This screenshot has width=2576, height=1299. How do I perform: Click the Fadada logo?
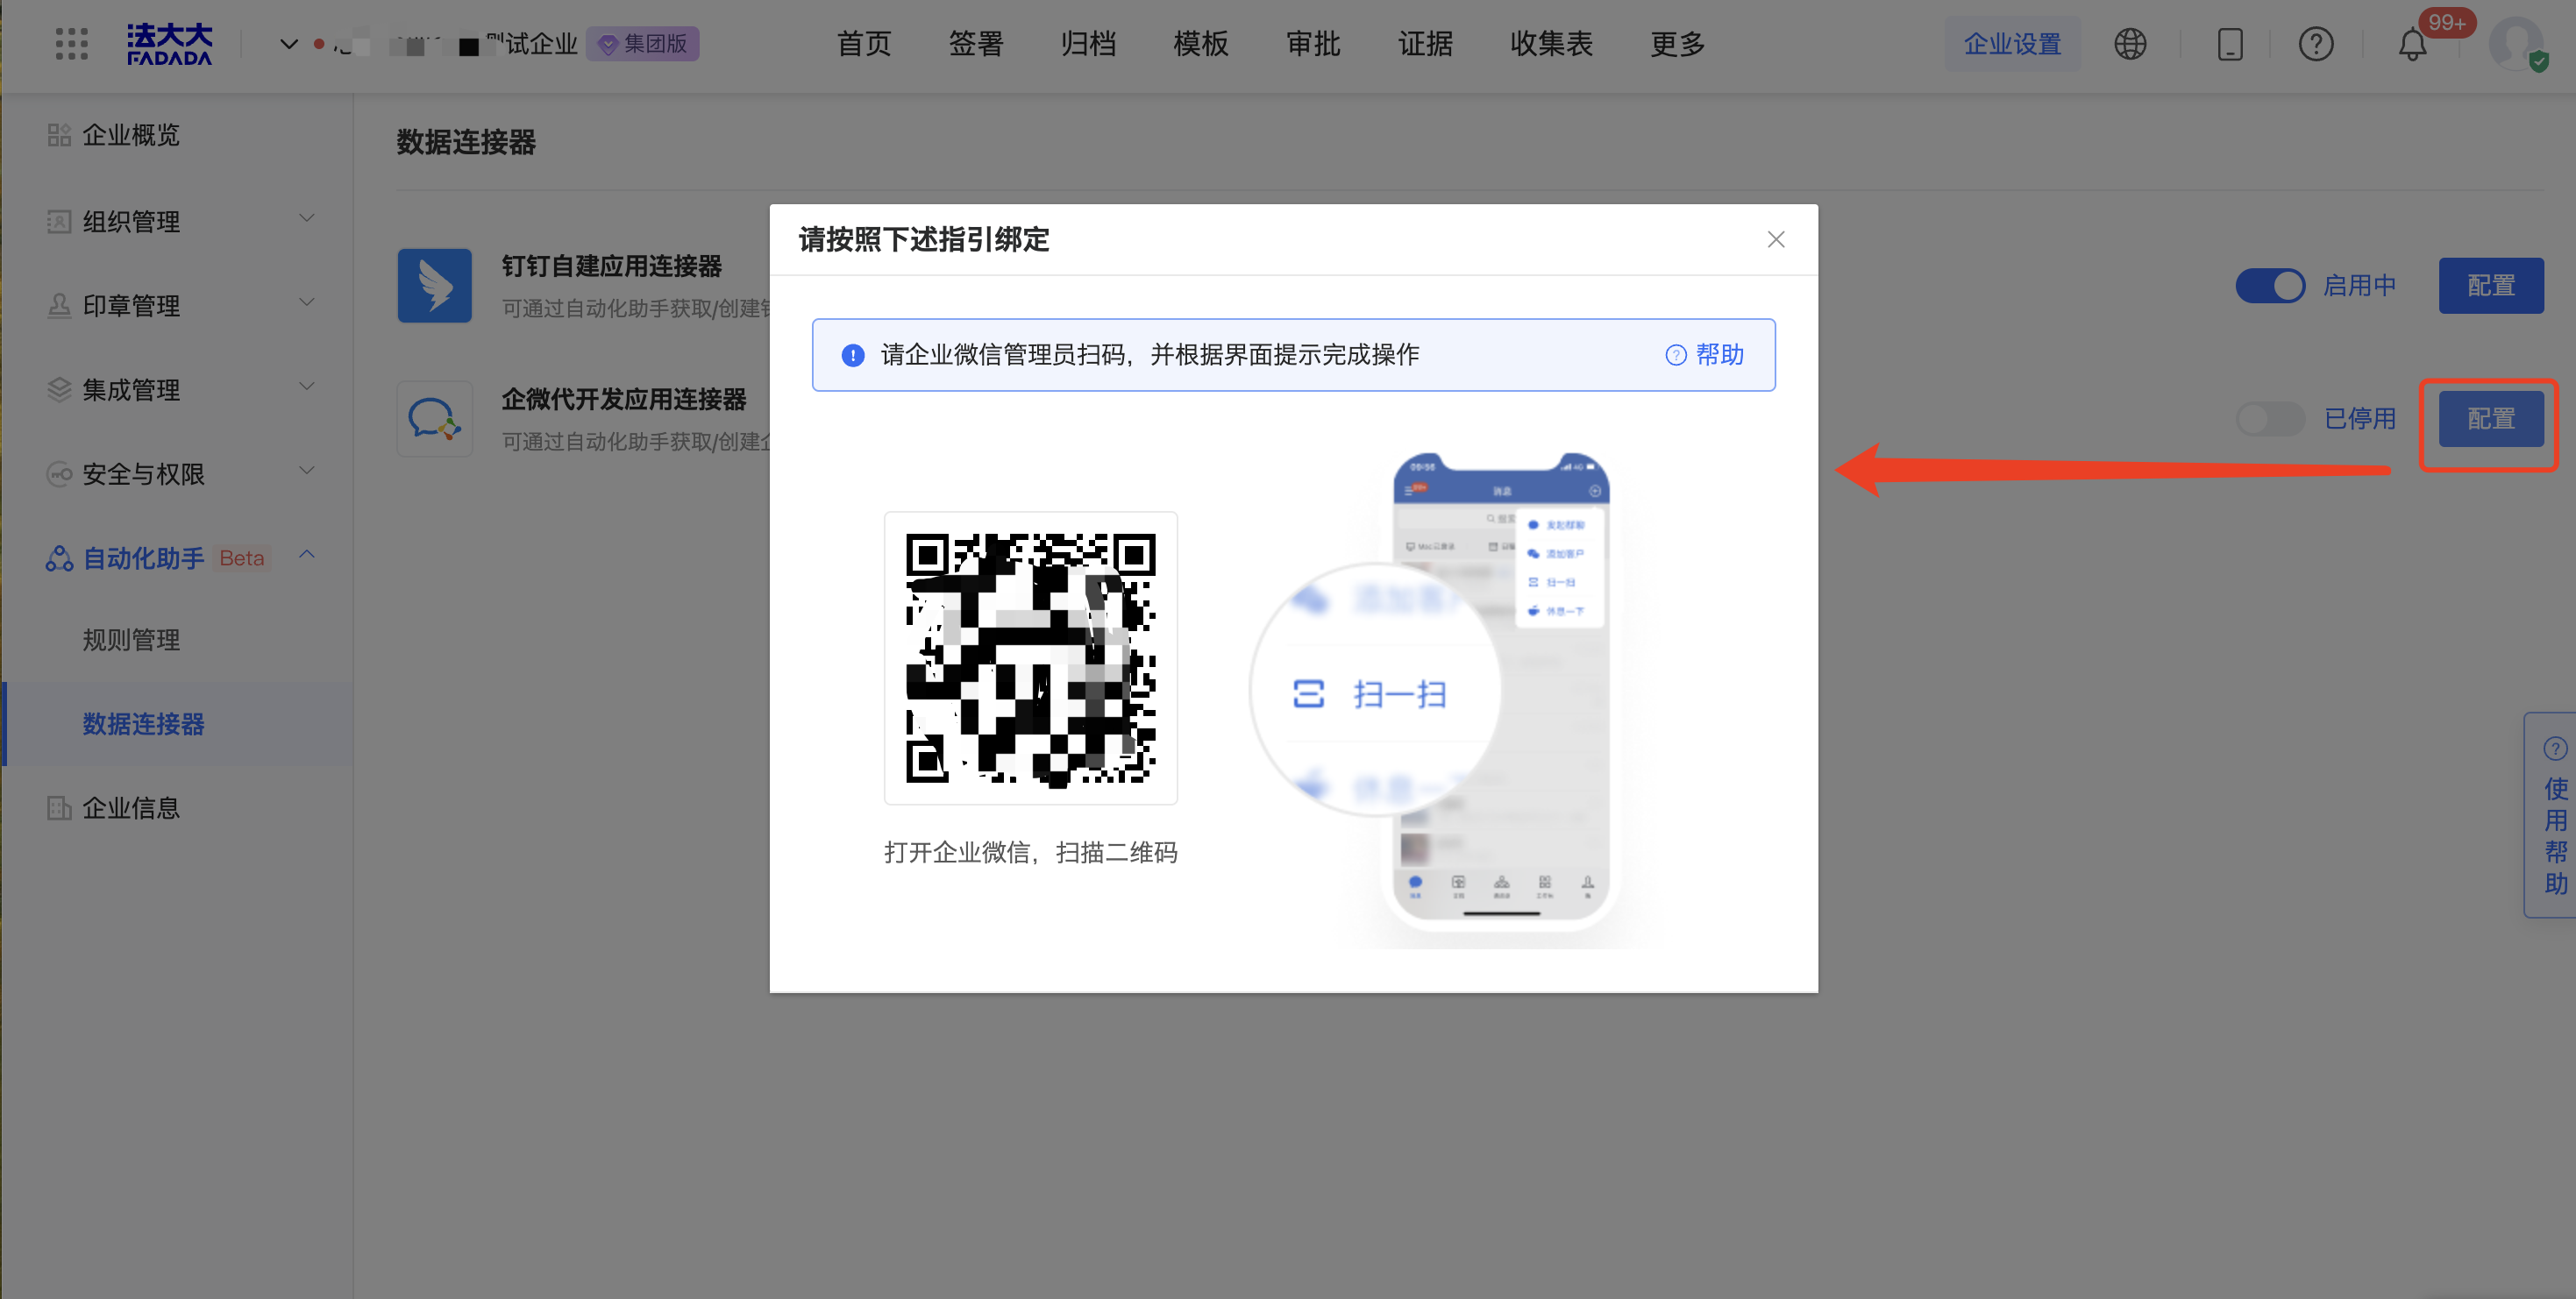169,44
